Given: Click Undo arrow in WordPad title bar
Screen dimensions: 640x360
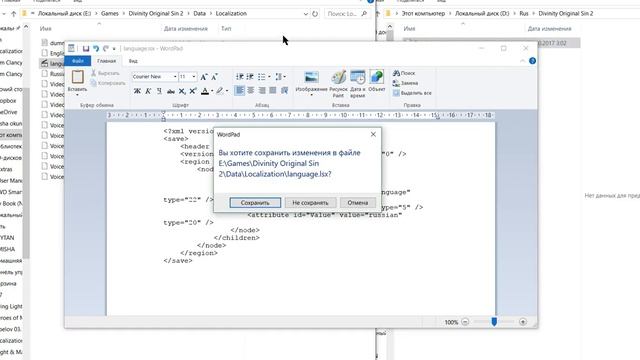Looking at the screenshot, I should pyautogui.click(x=96, y=49).
